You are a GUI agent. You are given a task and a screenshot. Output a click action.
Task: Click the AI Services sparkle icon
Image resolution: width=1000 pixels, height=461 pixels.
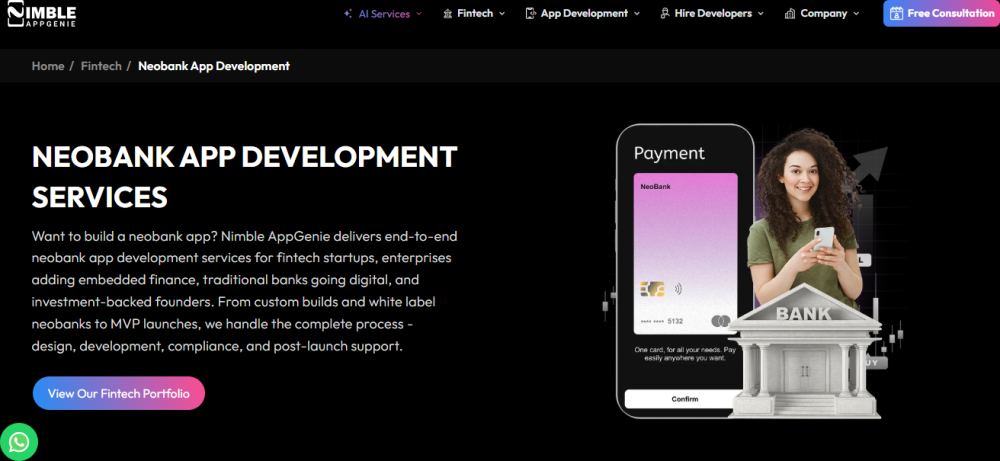pyautogui.click(x=348, y=13)
